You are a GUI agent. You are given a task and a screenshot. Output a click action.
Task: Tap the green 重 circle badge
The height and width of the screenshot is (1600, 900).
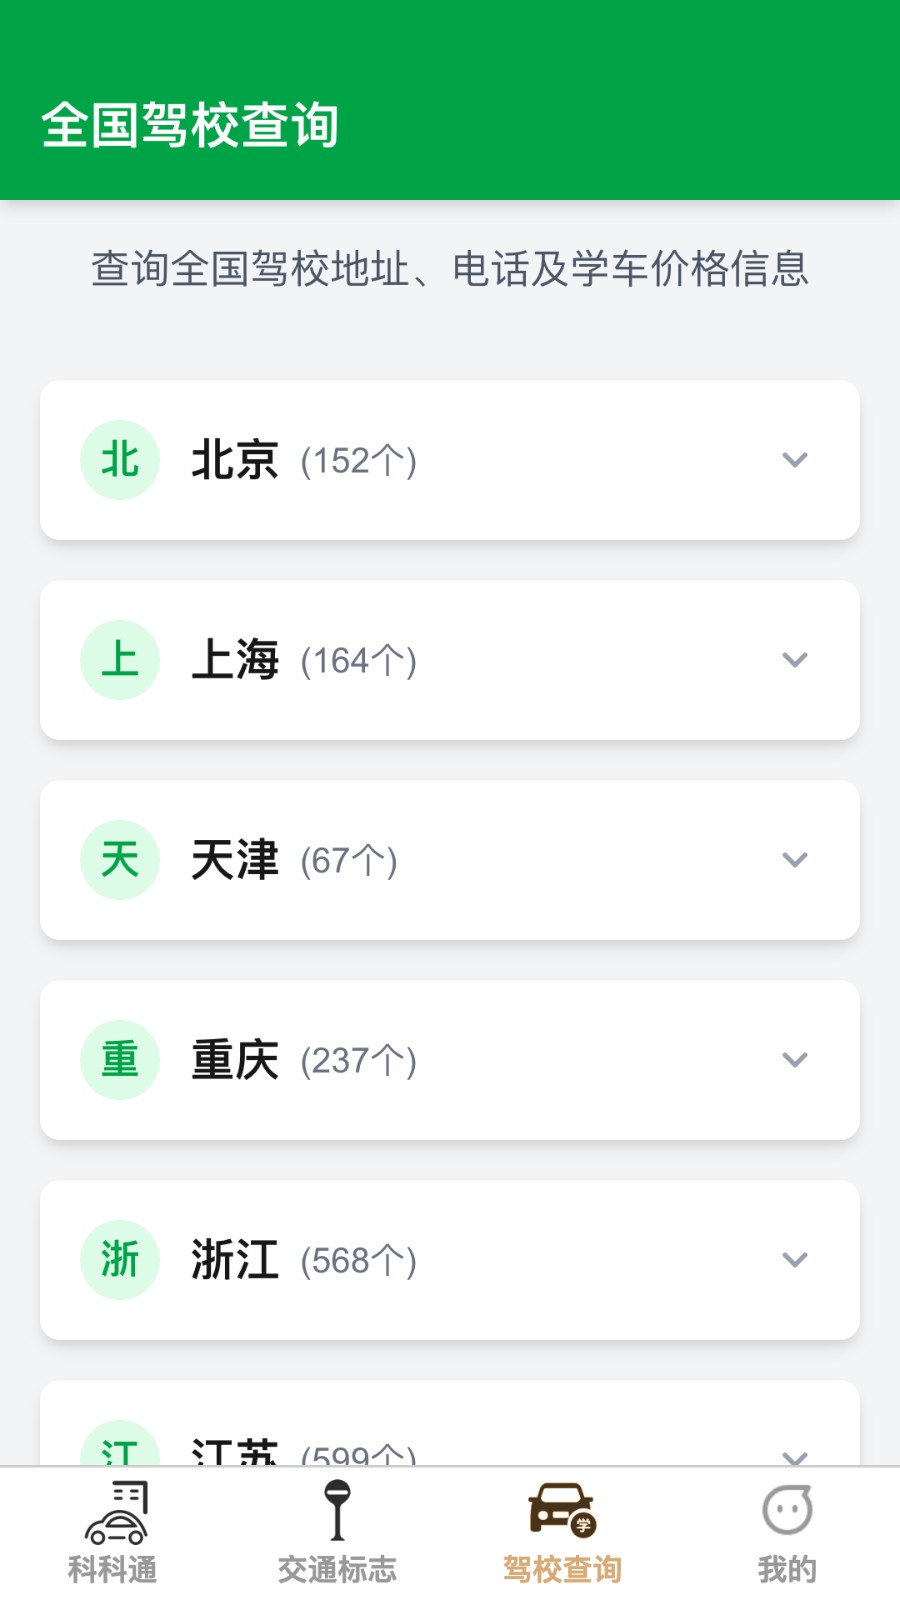click(x=120, y=1060)
